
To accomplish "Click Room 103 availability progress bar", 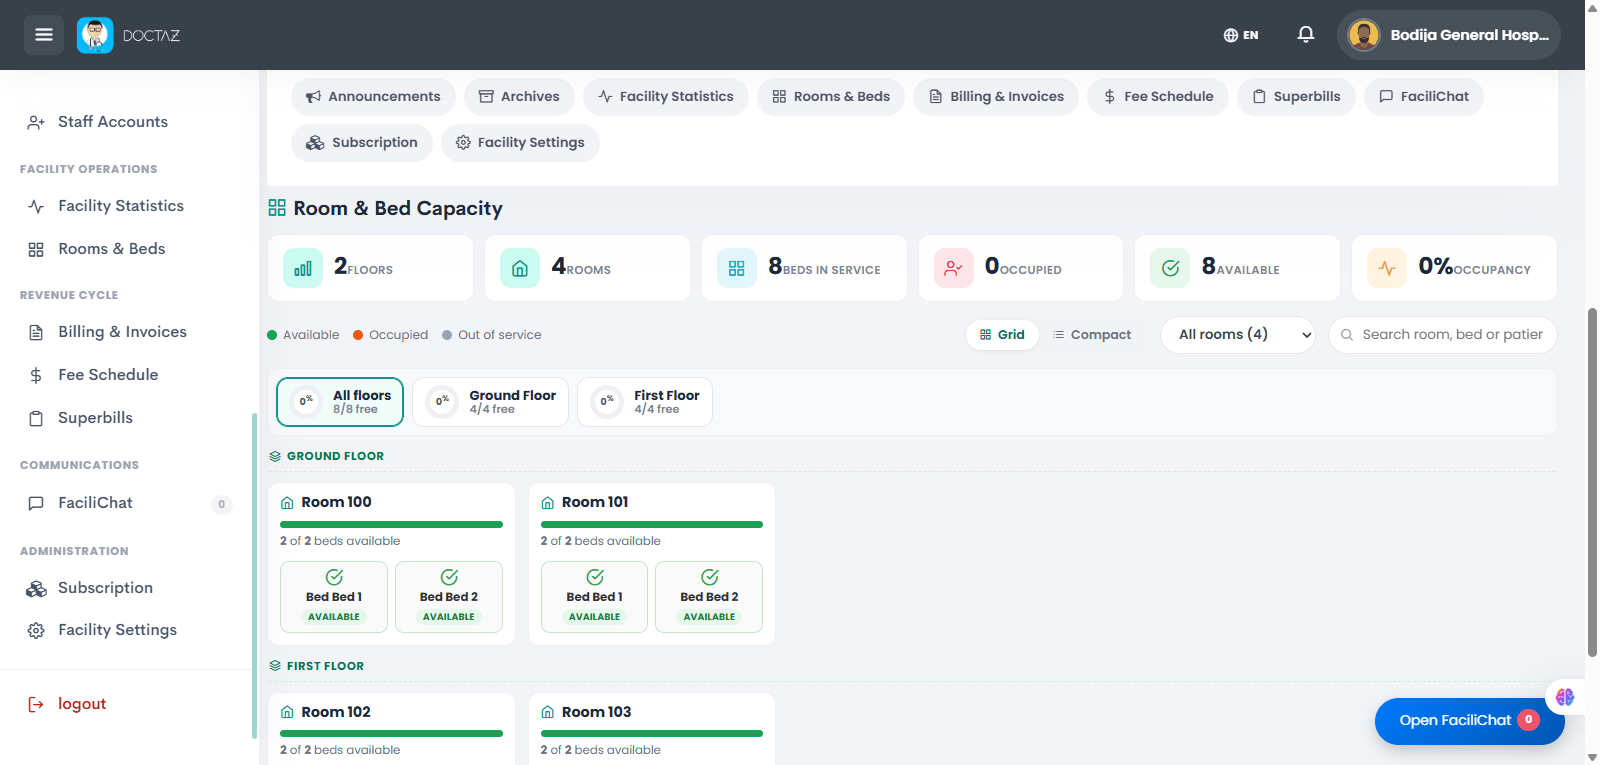I will click(652, 733).
